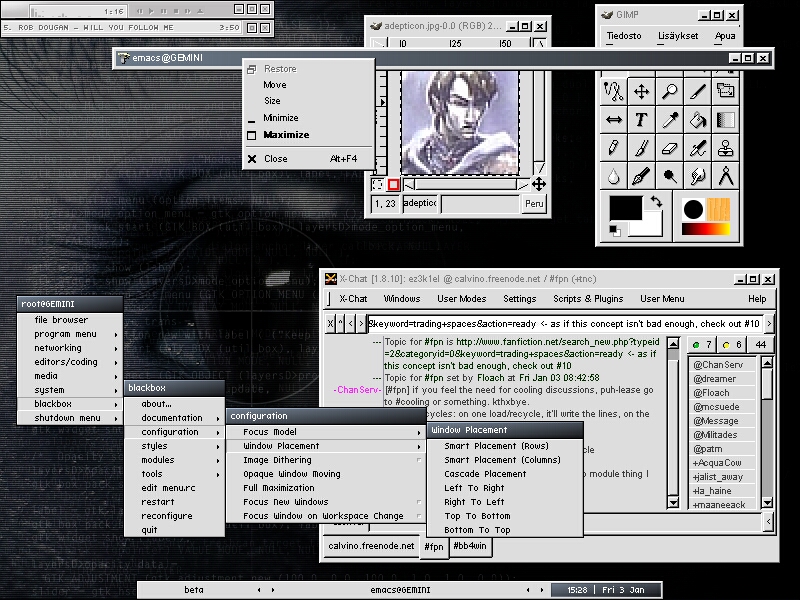Select the Smudge finger tool in GIMP

(x=697, y=176)
